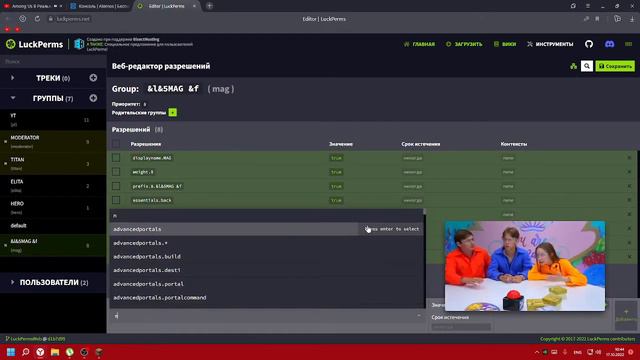
Task: Open the Discord icon link
Action: click(609, 44)
